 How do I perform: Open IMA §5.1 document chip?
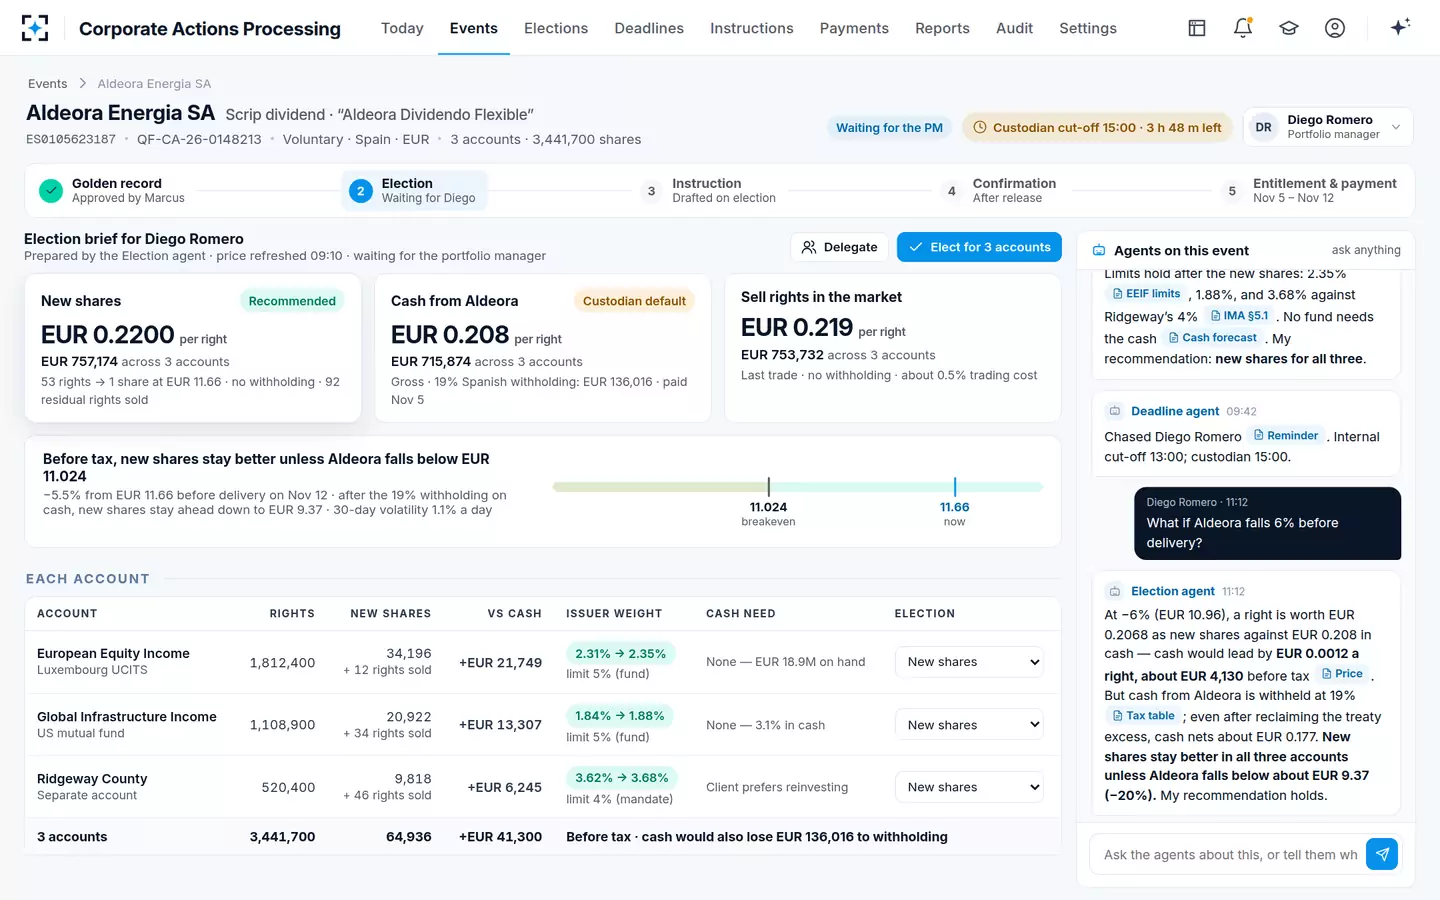click(x=1240, y=316)
